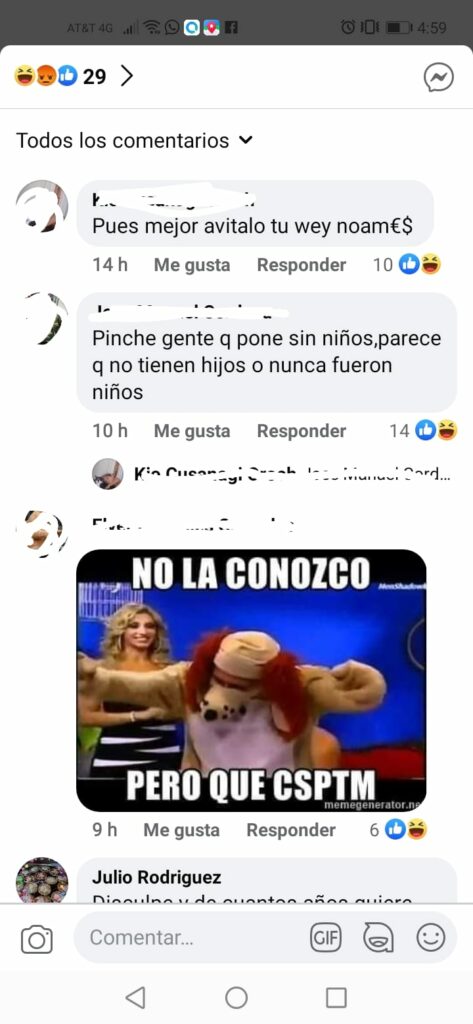
Task: Reply to the 14 h comment
Action: point(301,265)
